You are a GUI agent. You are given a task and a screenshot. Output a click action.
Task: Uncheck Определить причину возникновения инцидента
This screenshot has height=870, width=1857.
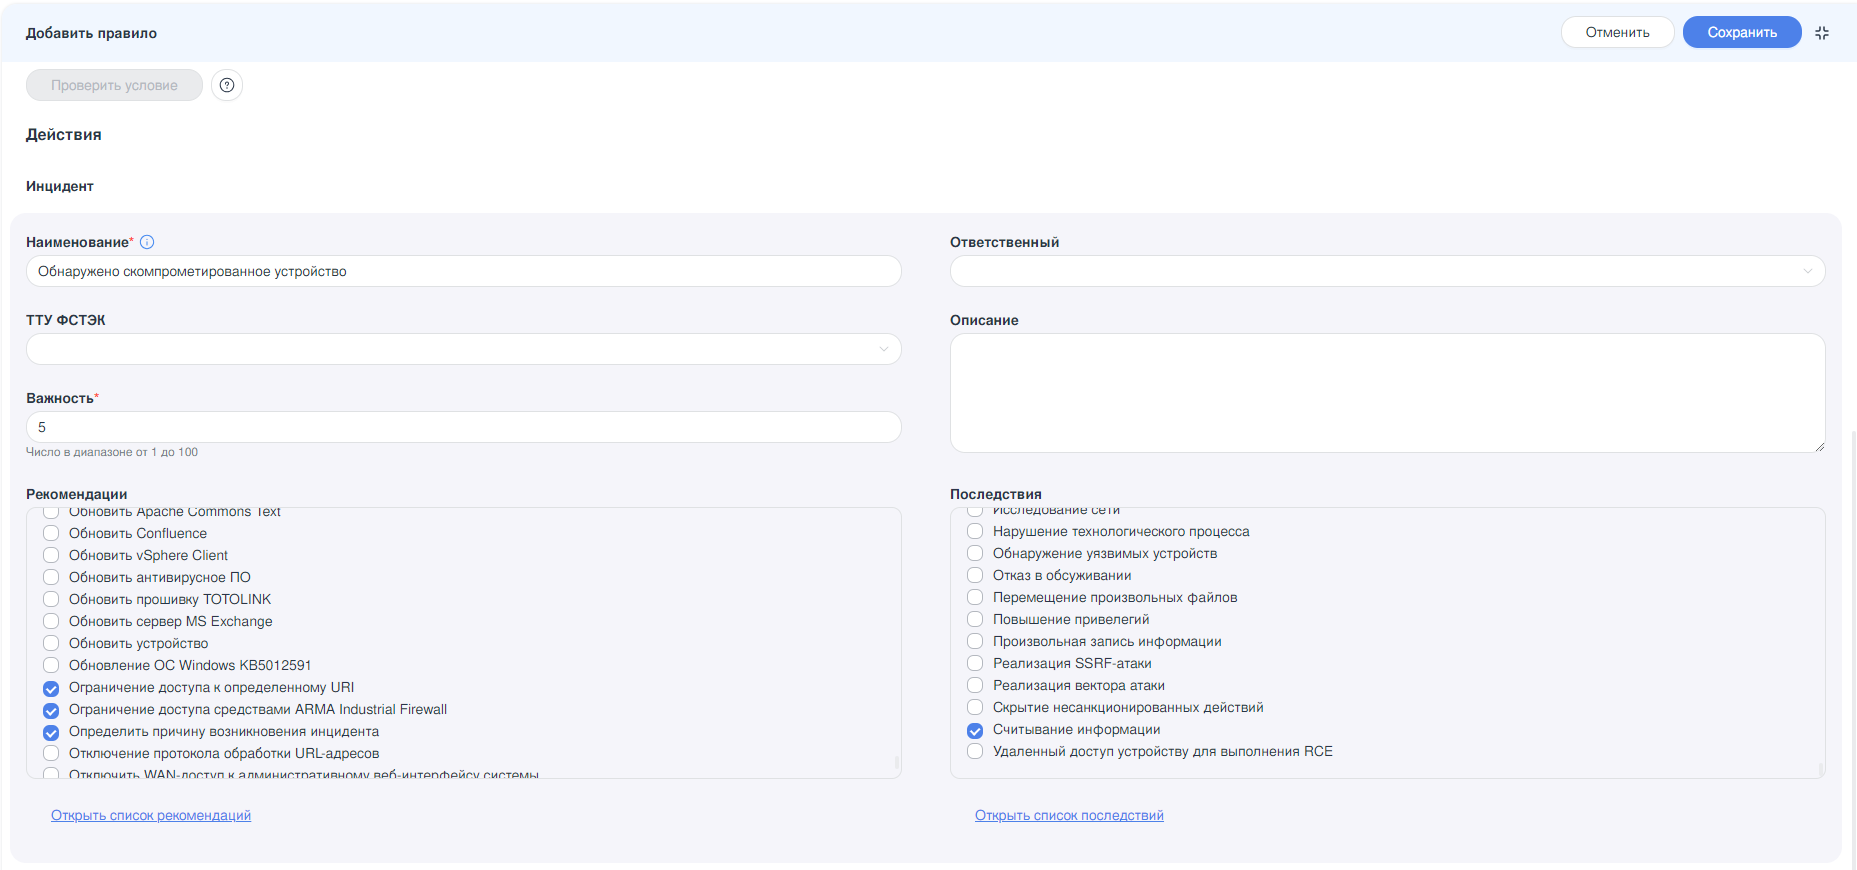point(51,732)
